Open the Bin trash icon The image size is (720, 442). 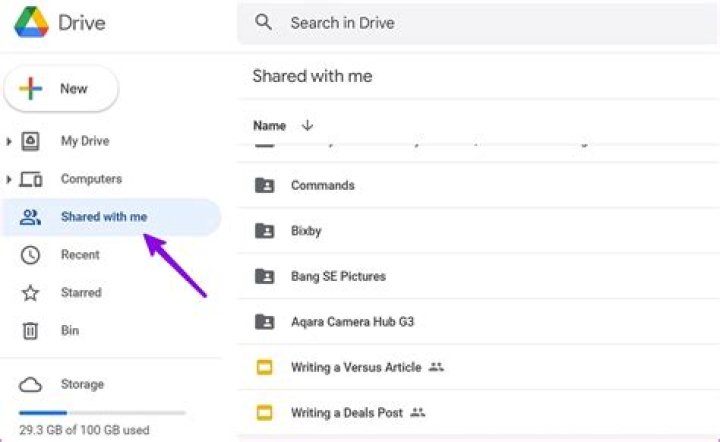pos(30,331)
